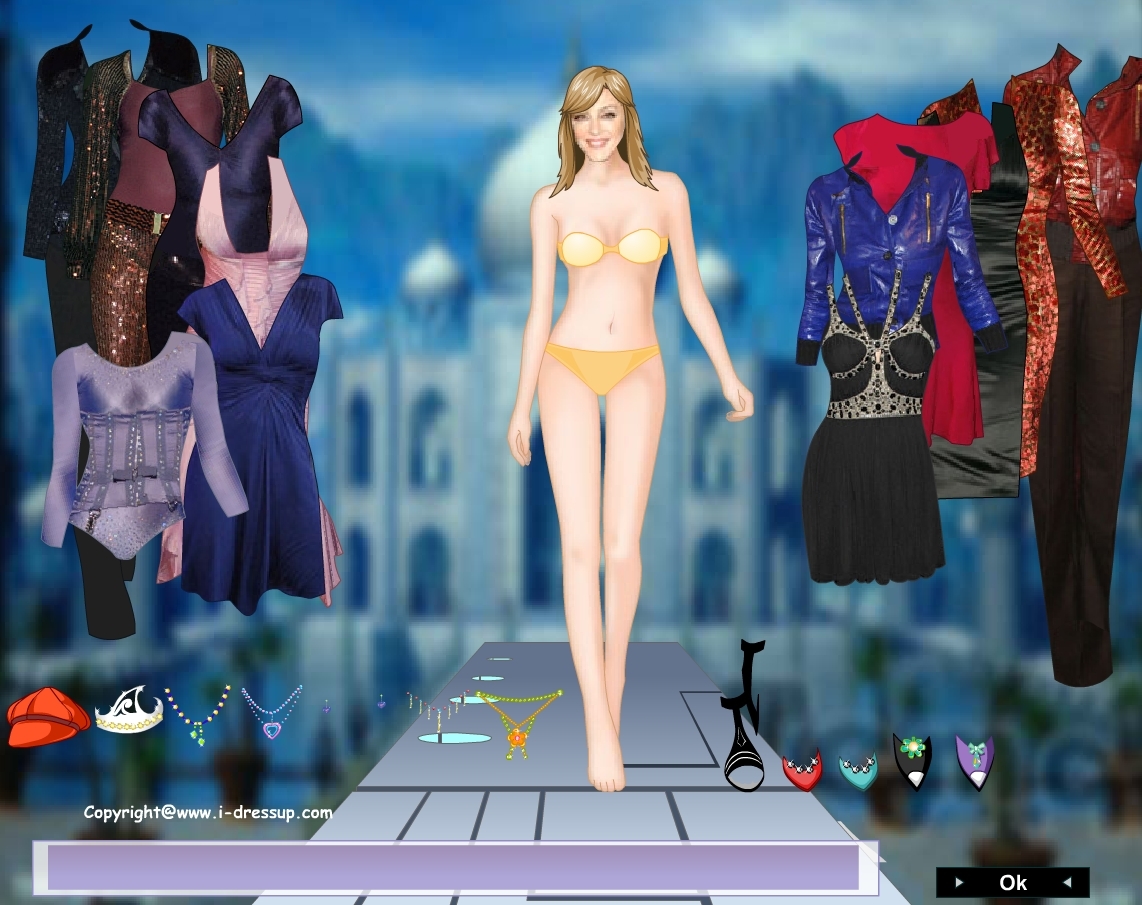This screenshot has width=1142, height=905.
Task: Select the white tiara crown
Action: [x=129, y=709]
